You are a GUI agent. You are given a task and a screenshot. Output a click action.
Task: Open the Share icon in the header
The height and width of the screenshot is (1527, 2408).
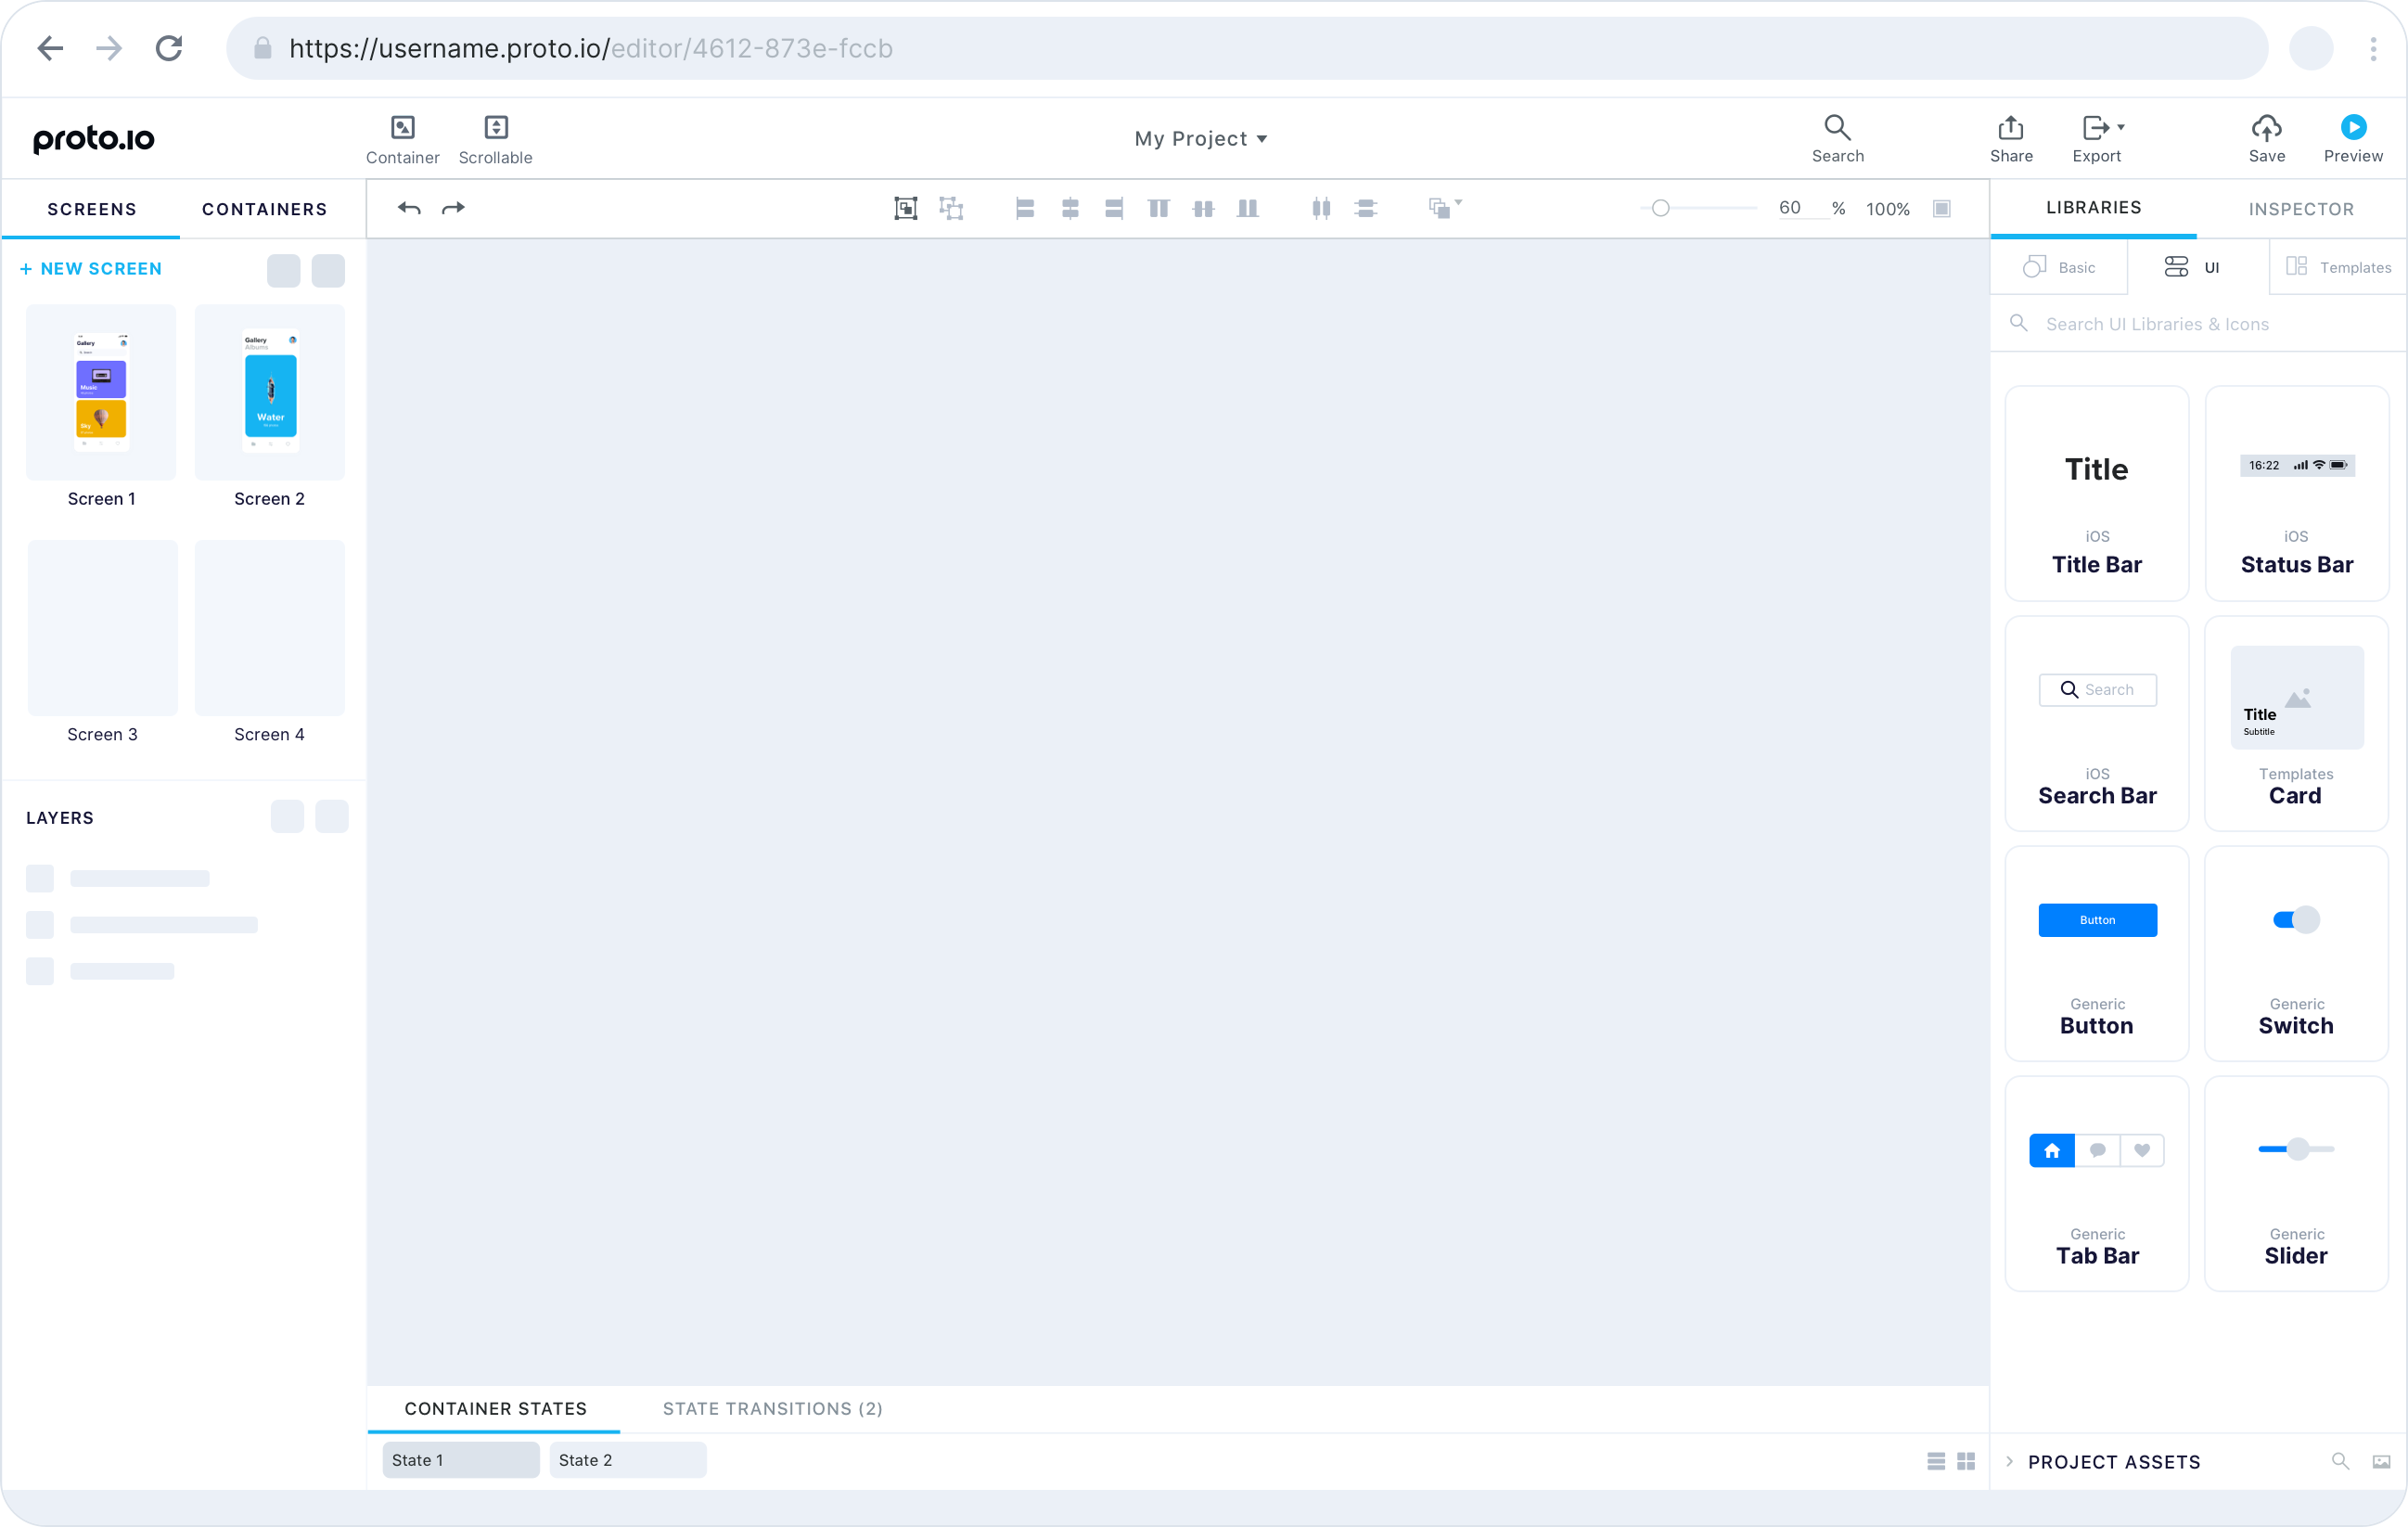(x=2010, y=128)
